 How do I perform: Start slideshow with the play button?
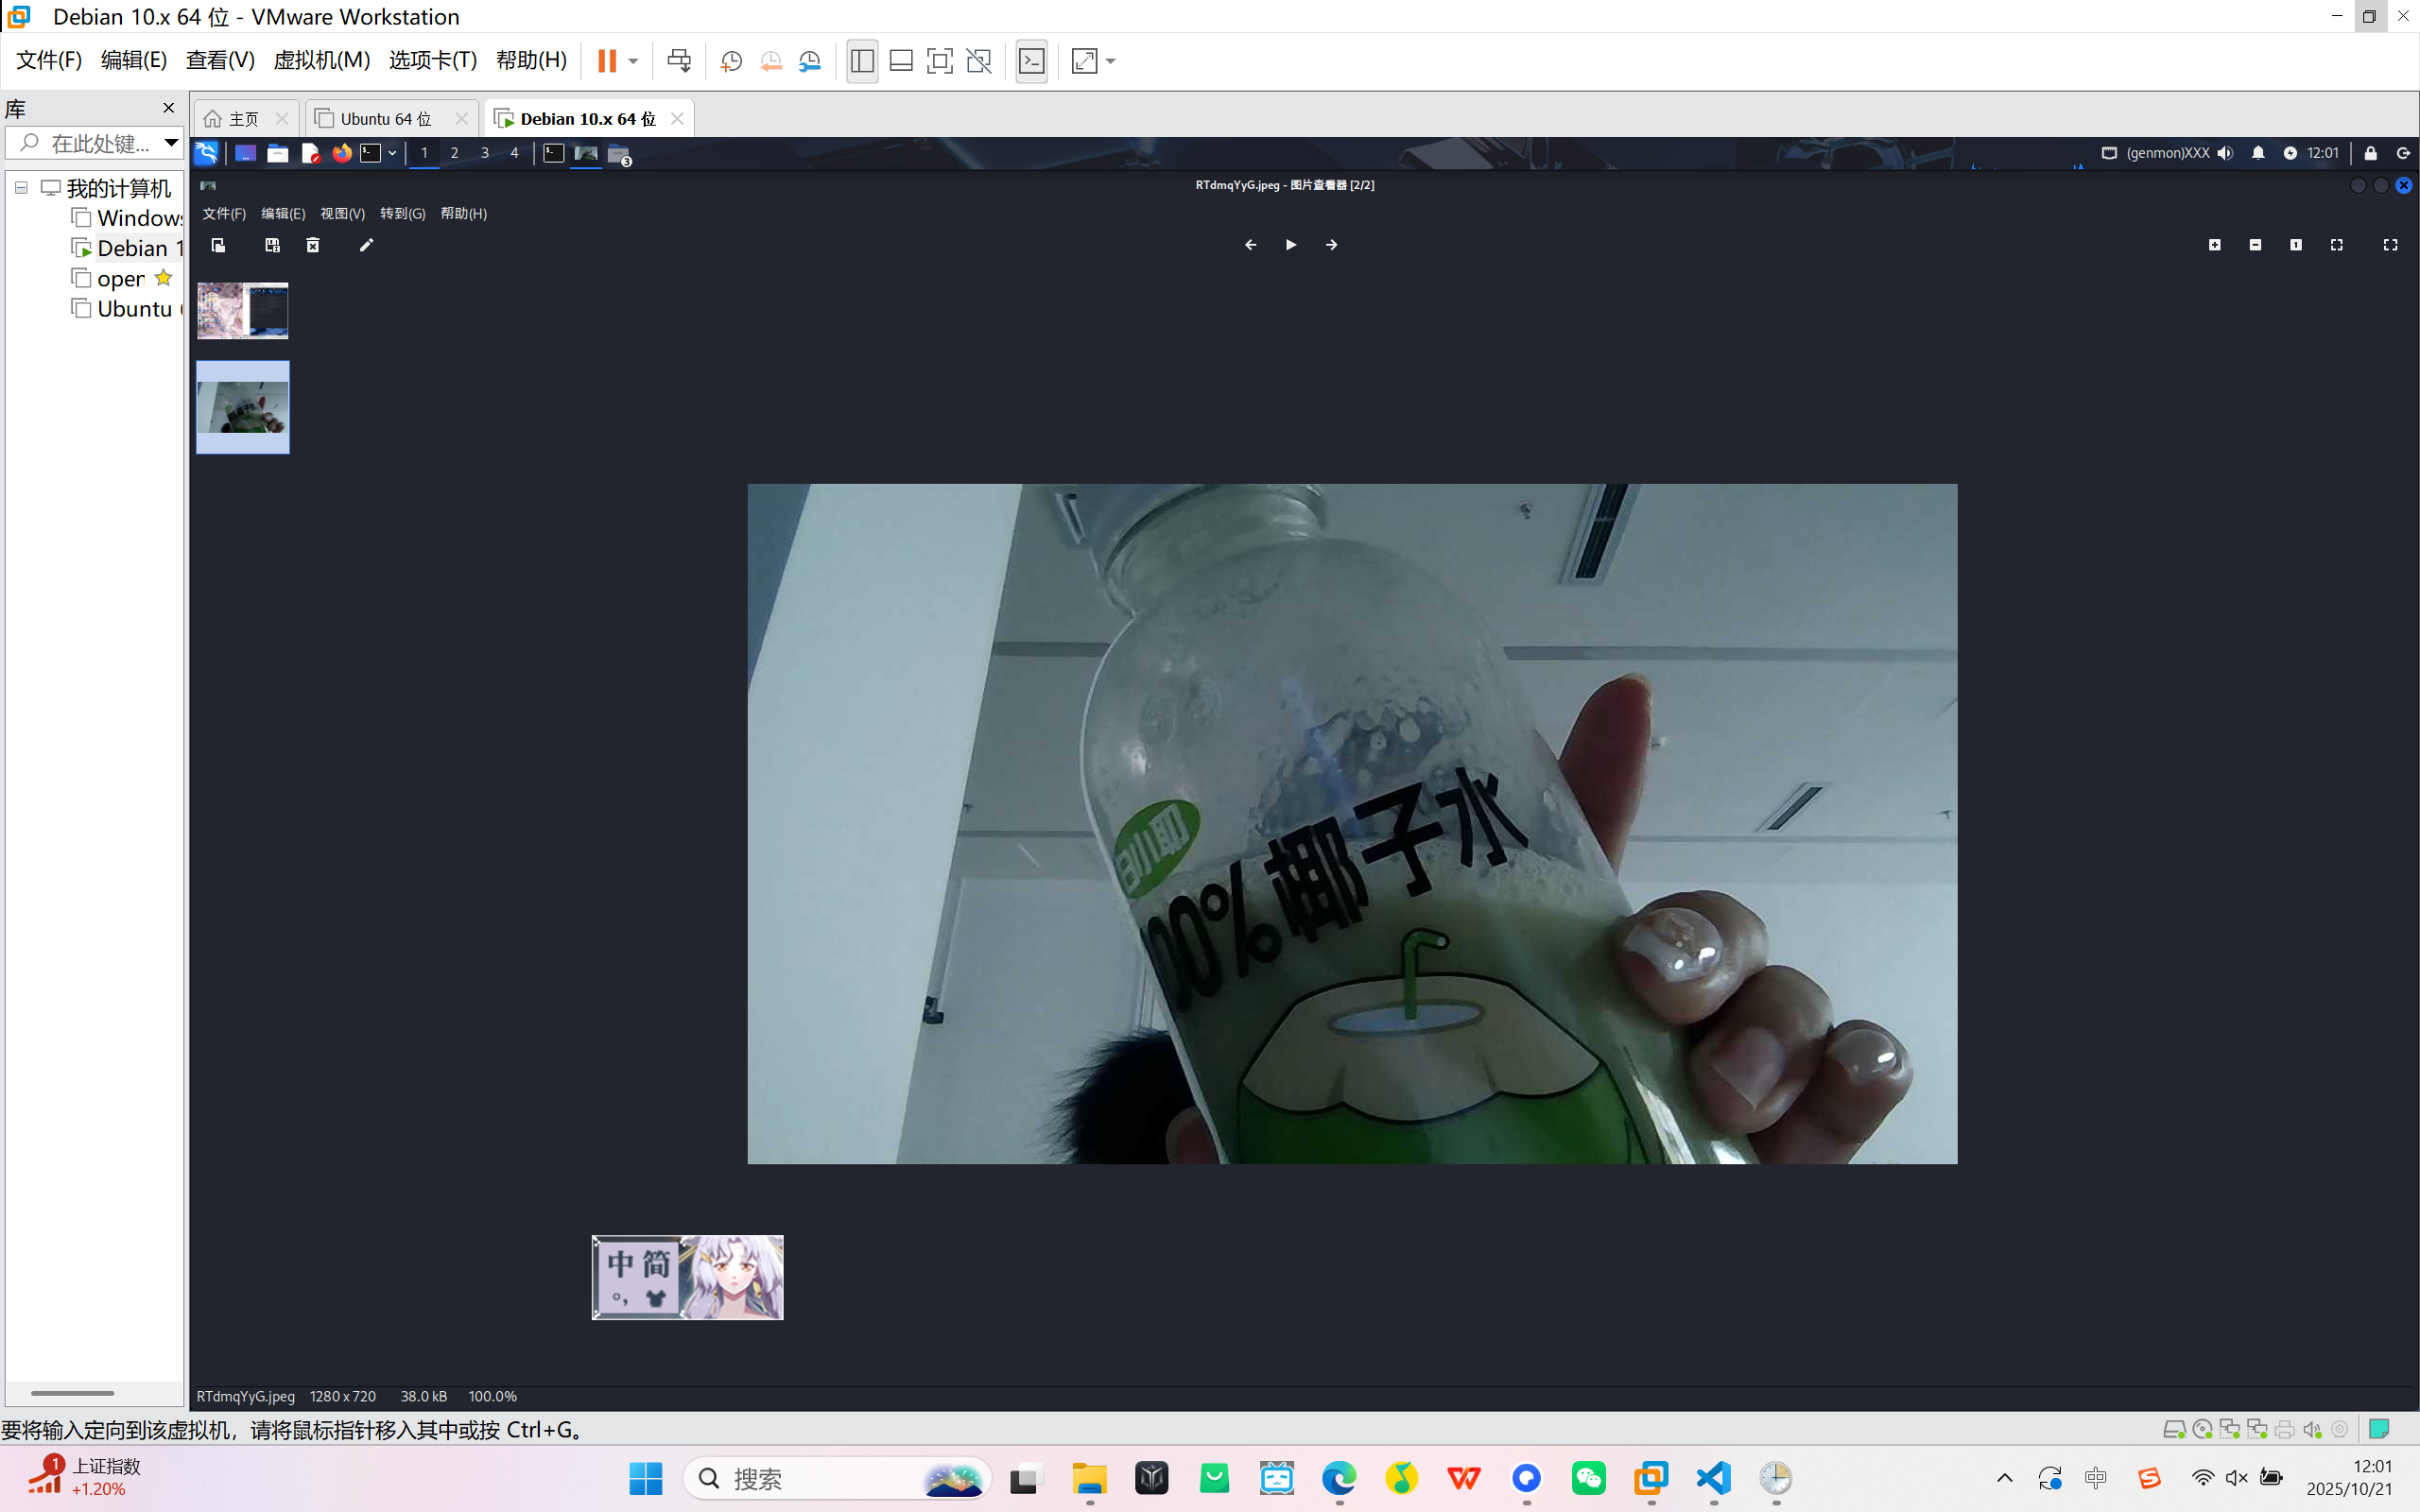tap(1291, 245)
